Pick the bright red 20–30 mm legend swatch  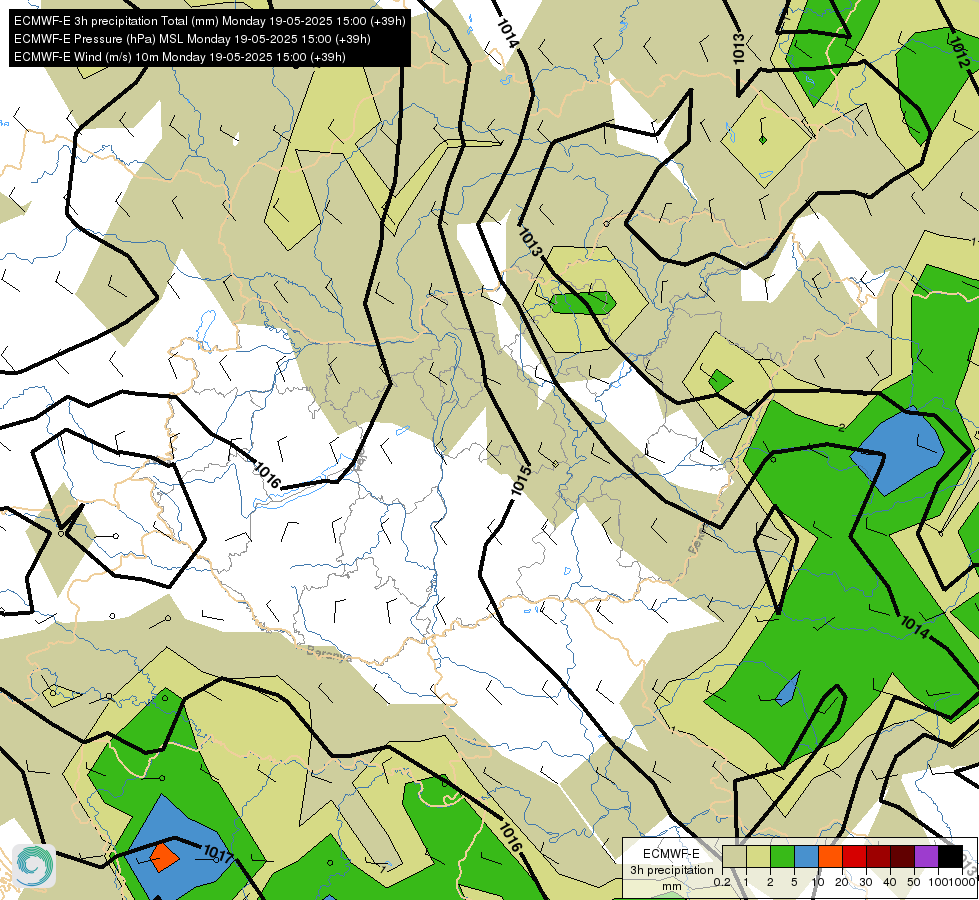(x=854, y=856)
